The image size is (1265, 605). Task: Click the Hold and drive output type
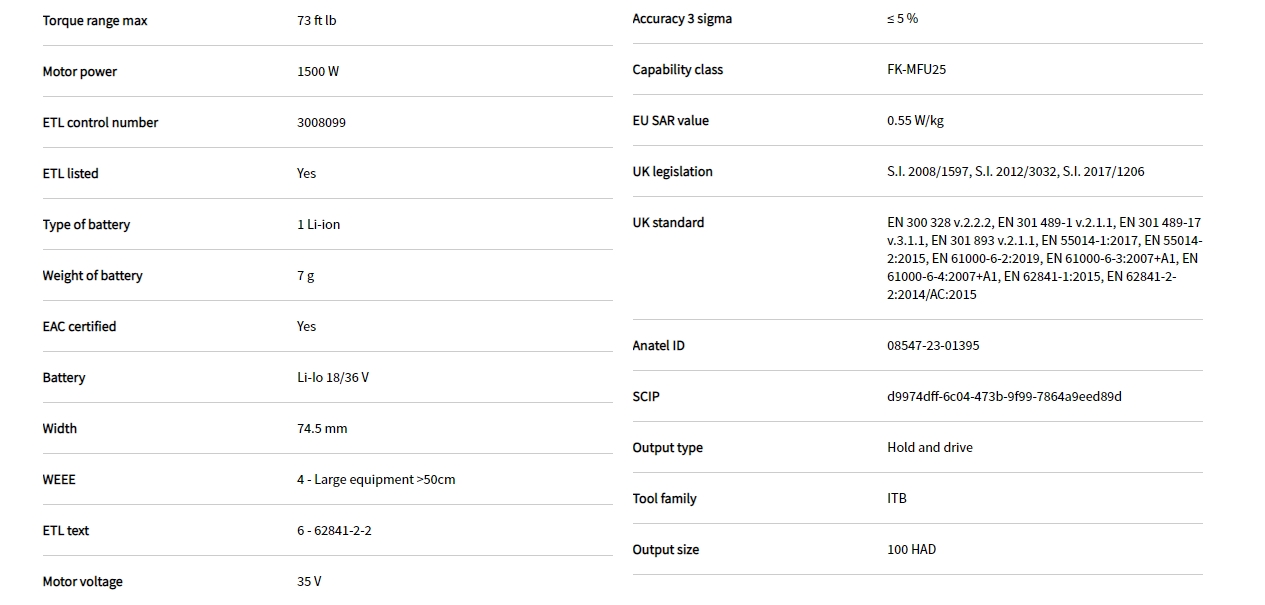point(929,448)
